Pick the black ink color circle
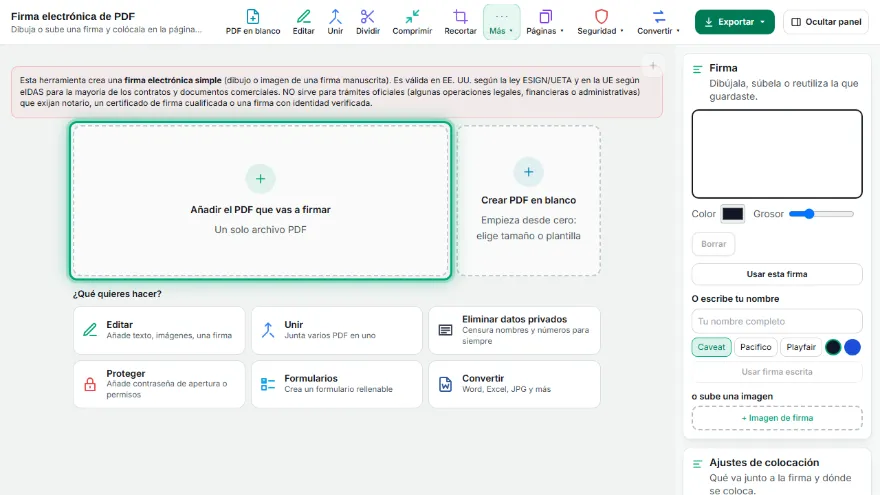880x495 pixels. coord(833,347)
